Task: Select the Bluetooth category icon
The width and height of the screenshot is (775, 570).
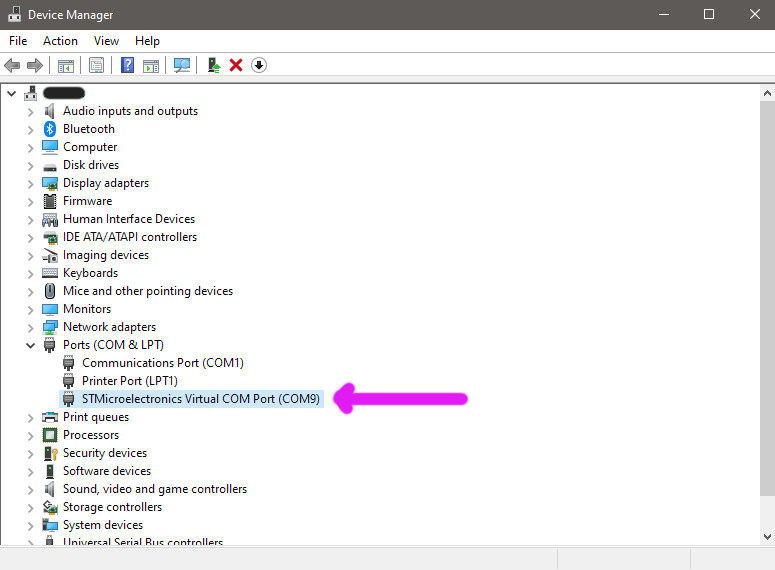Action: click(50, 129)
